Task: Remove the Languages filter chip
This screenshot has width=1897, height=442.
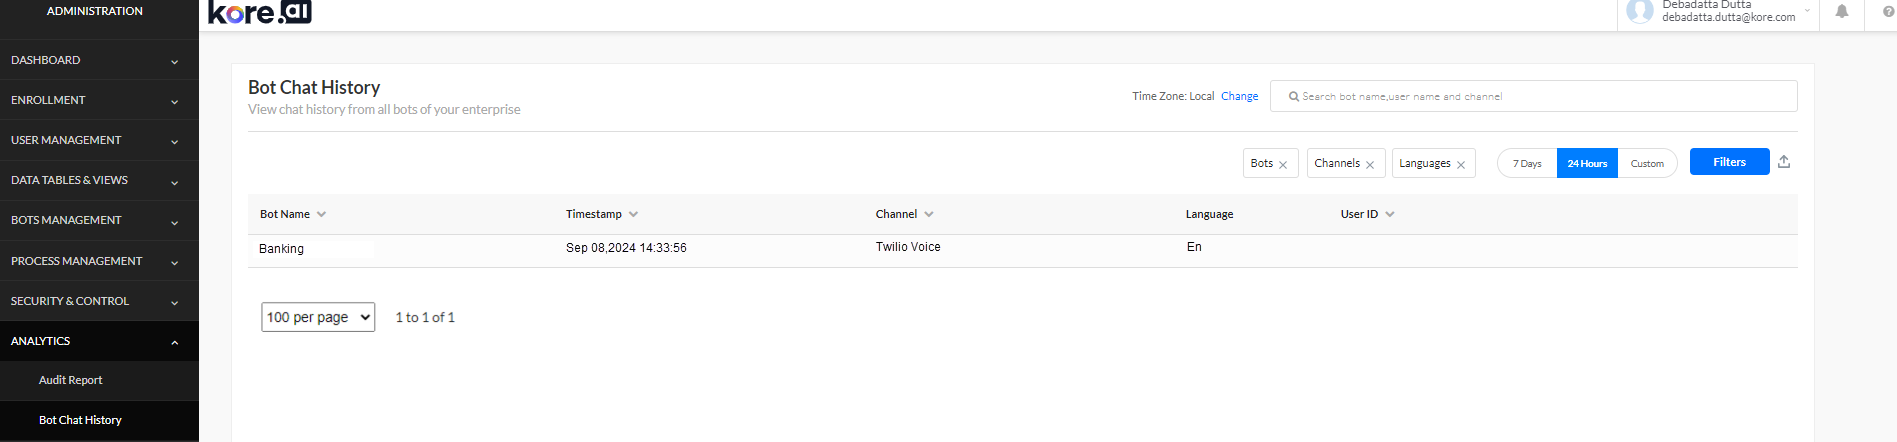Action: pyautogui.click(x=1461, y=165)
